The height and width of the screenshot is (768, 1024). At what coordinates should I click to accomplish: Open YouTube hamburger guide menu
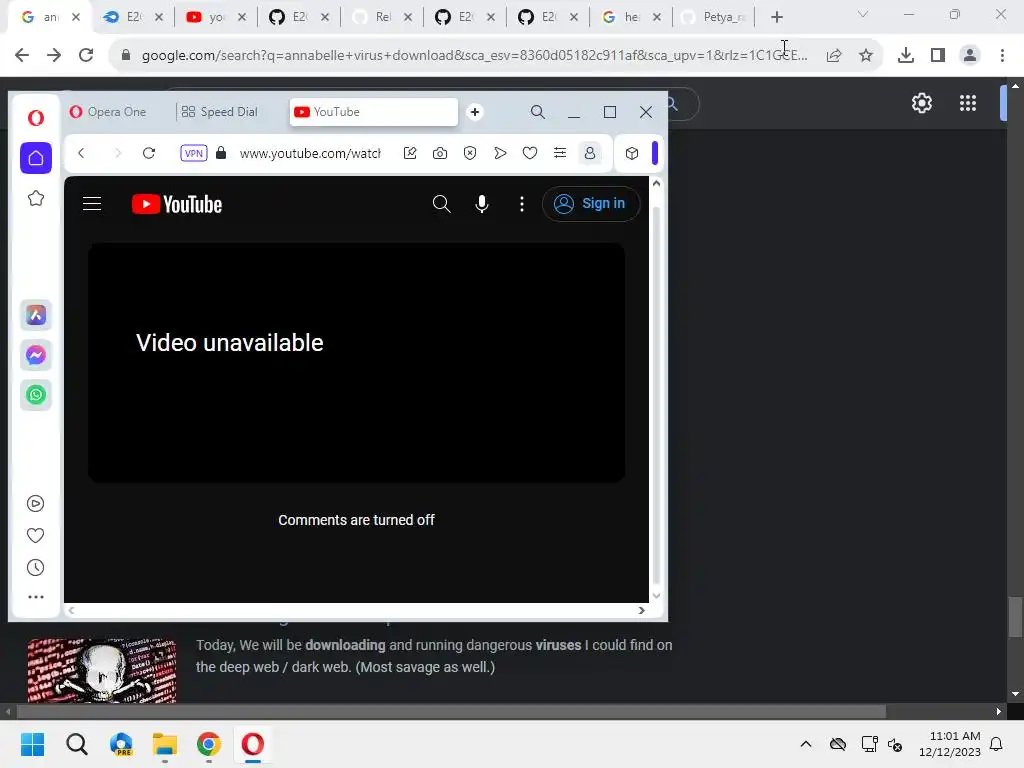point(92,204)
